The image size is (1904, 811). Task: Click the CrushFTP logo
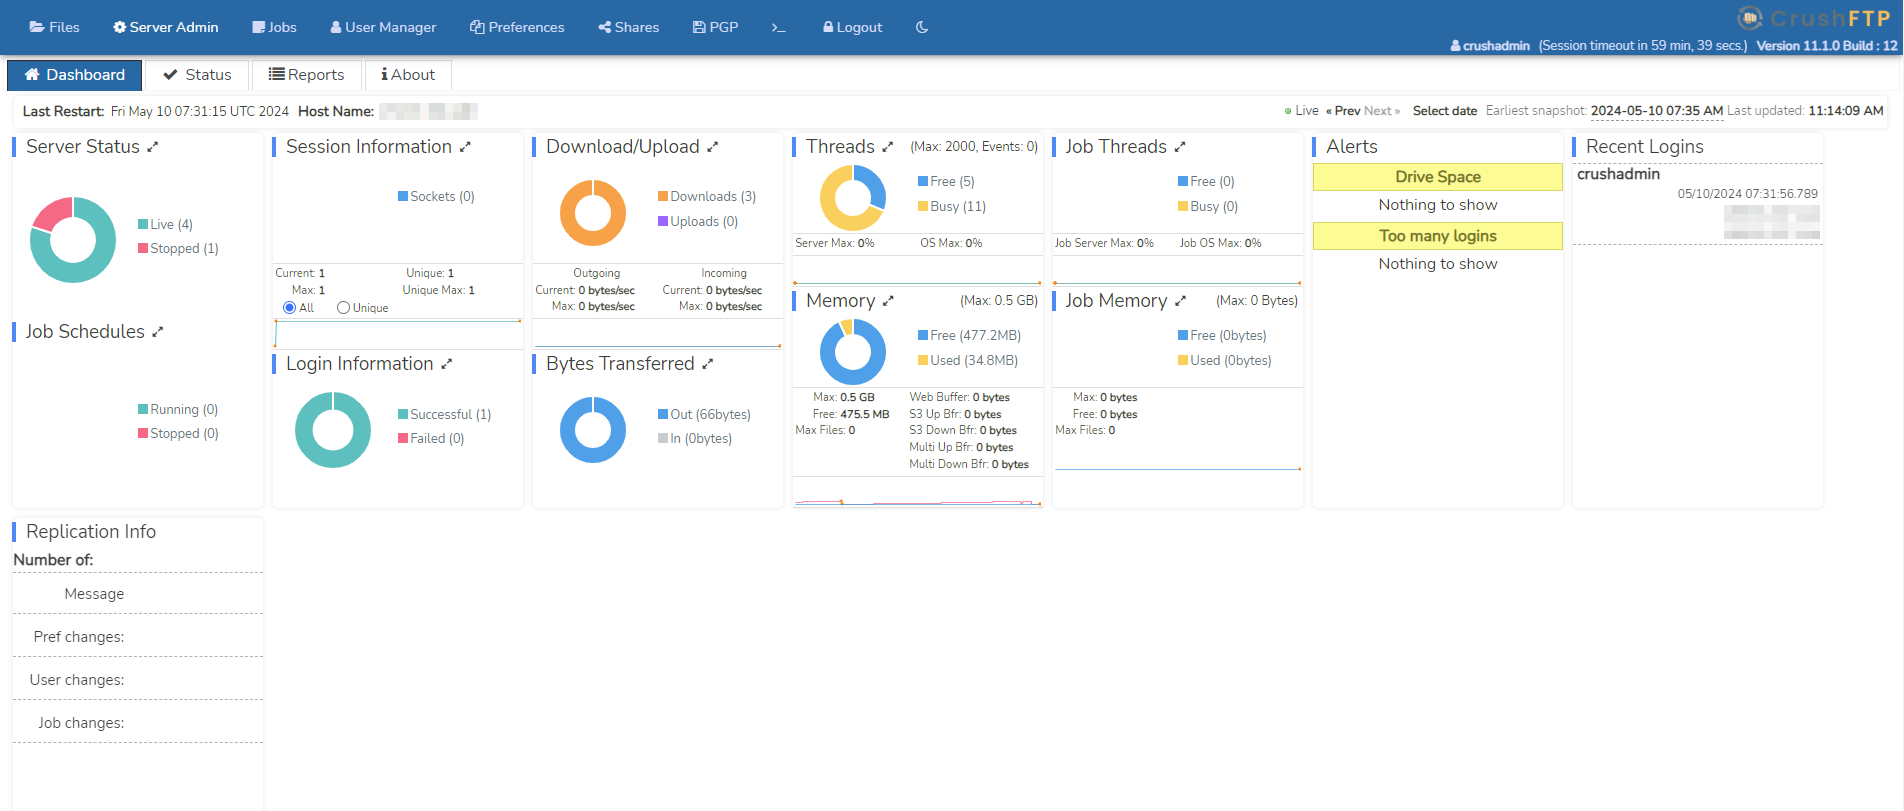pyautogui.click(x=1816, y=18)
